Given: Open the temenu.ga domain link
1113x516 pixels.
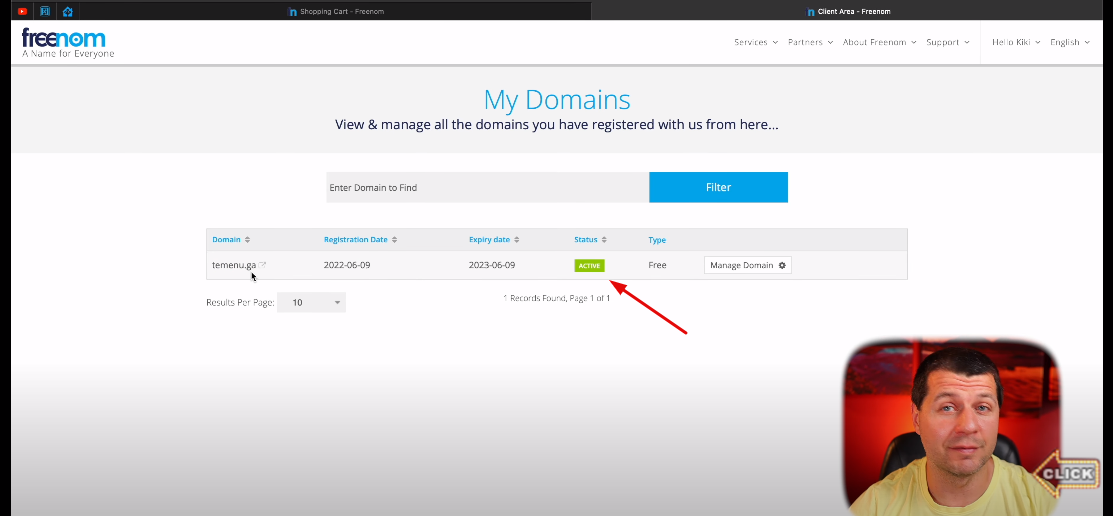Looking at the screenshot, I should pyautogui.click(x=234, y=265).
